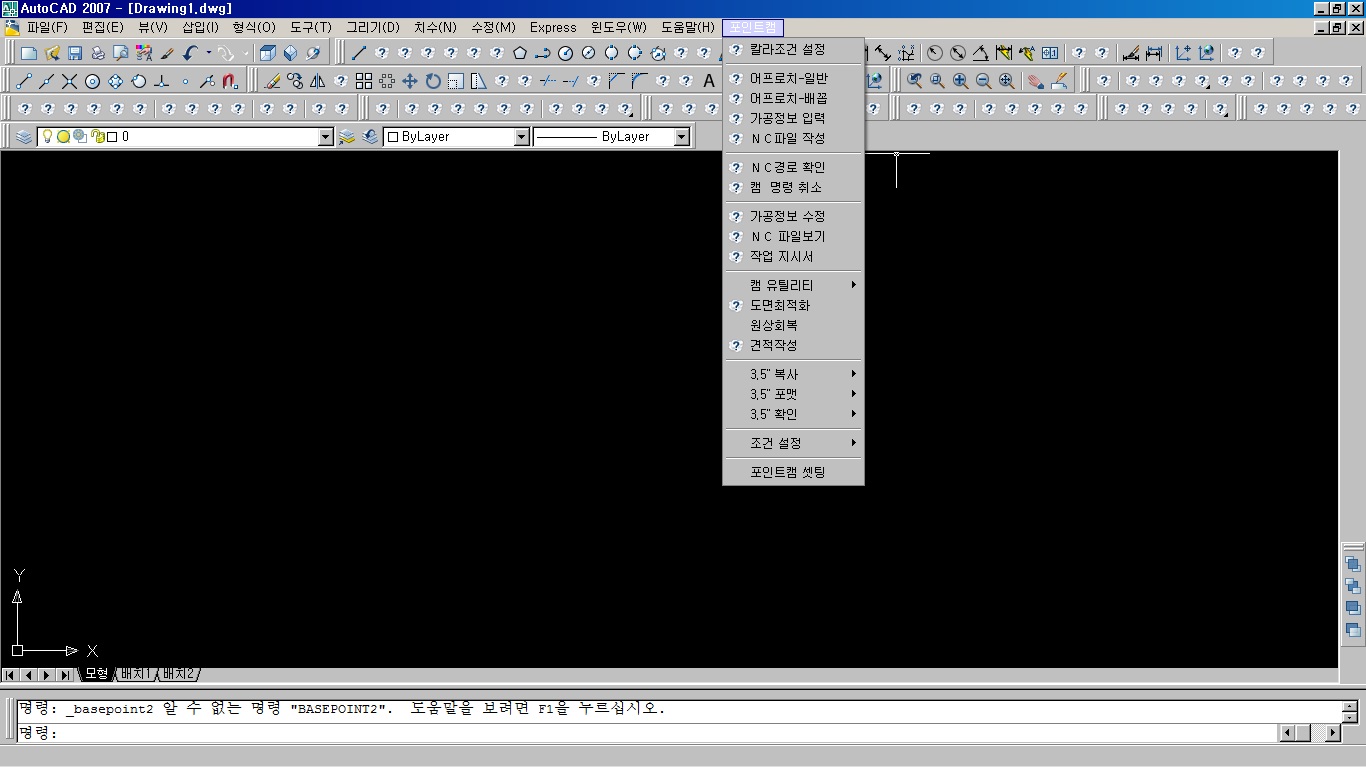Click the New drawing icon
Screen dimensions: 1366x768
tap(29, 53)
